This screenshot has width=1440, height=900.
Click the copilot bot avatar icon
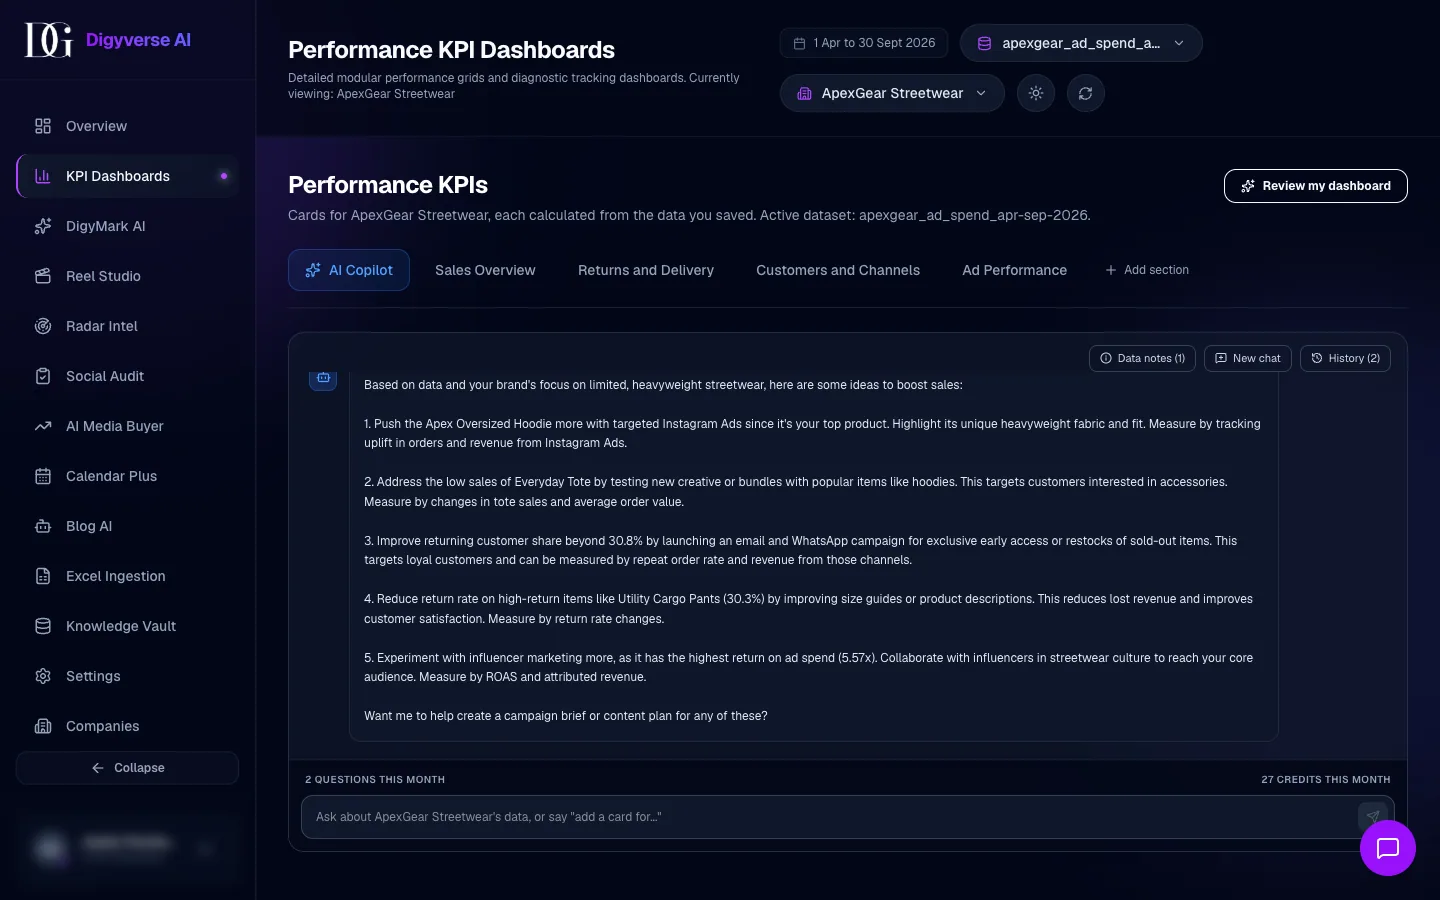point(323,378)
